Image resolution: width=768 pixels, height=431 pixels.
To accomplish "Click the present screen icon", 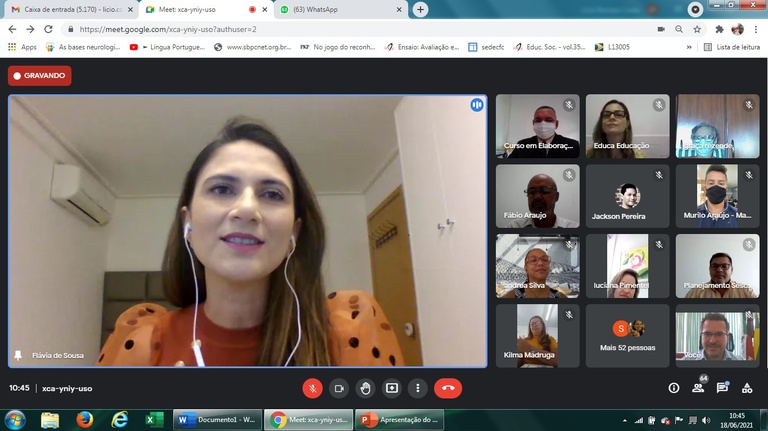I will pos(392,388).
